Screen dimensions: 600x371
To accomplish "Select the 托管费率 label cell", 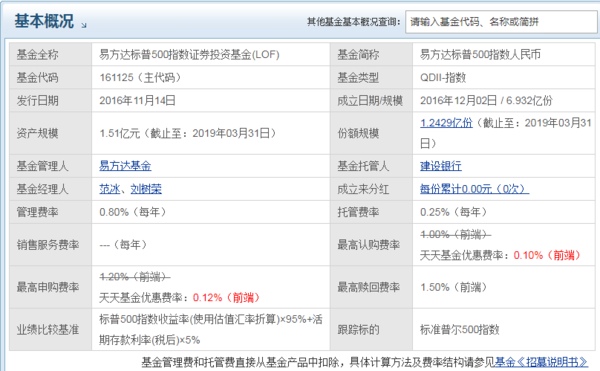I will pos(372,212).
